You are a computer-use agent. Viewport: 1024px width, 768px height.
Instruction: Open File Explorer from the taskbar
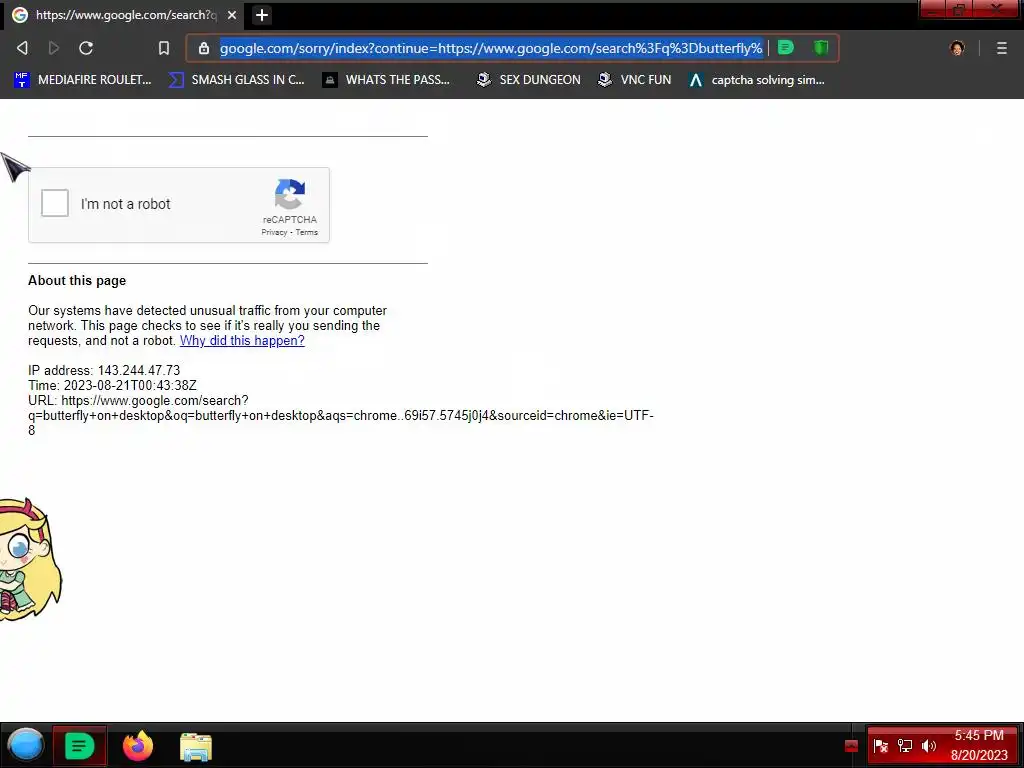(196, 746)
